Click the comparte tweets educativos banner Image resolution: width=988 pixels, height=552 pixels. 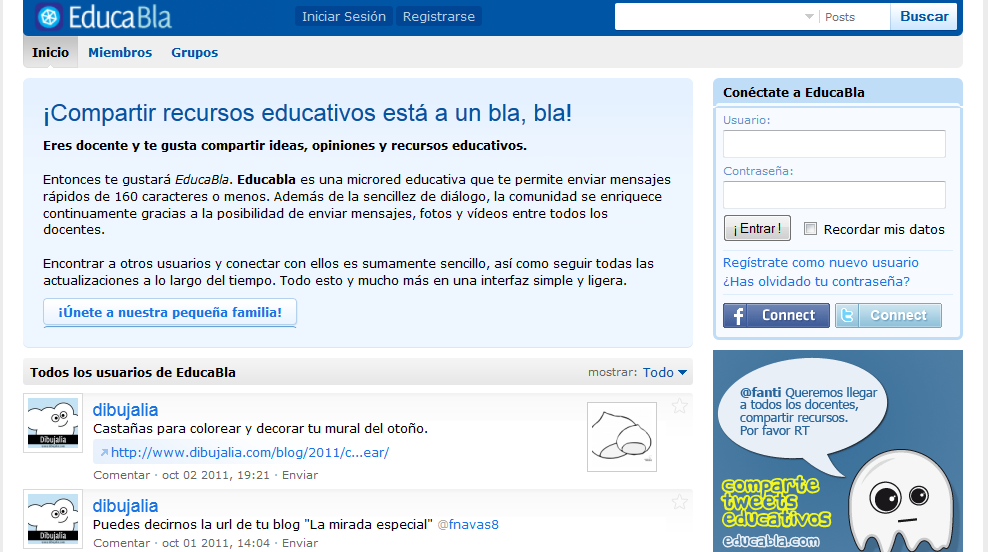click(x=838, y=451)
